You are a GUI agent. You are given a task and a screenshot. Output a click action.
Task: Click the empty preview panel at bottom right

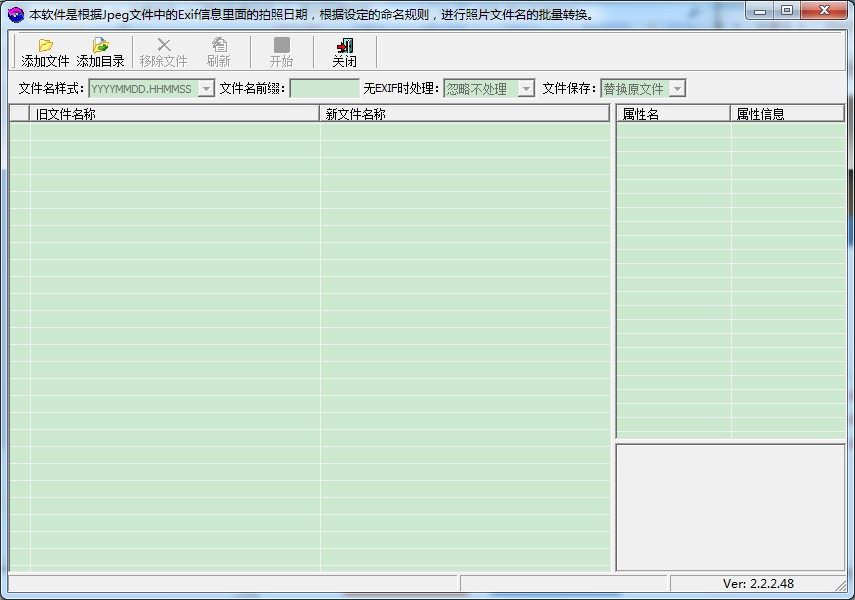click(730, 507)
